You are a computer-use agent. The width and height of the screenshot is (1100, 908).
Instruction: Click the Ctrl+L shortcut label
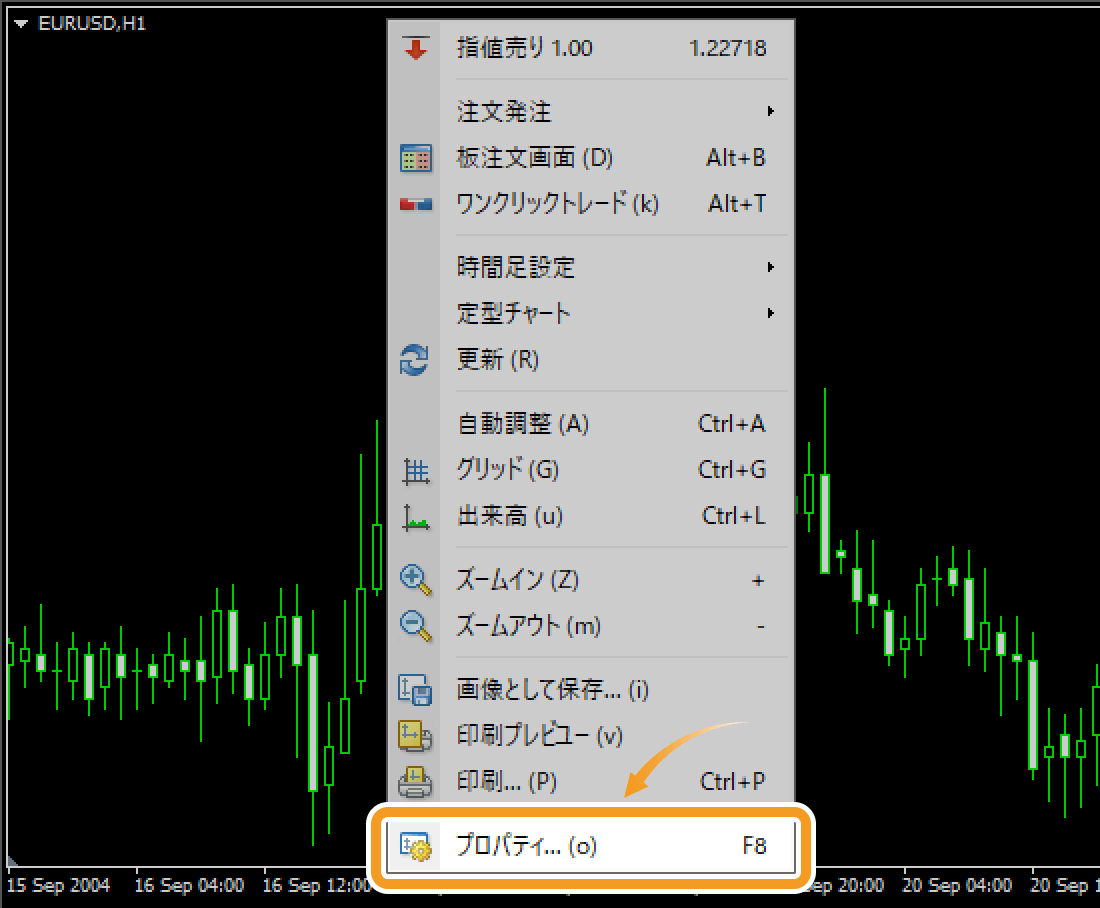(x=733, y=516)
